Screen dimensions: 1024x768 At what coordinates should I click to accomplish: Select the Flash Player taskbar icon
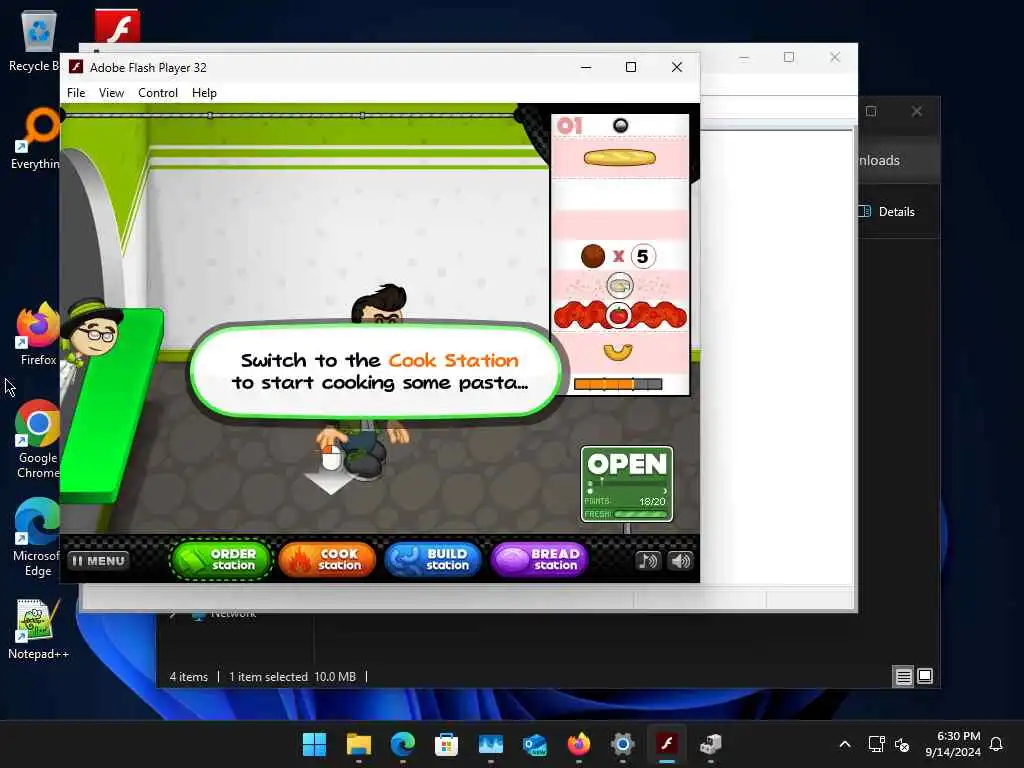667,744
